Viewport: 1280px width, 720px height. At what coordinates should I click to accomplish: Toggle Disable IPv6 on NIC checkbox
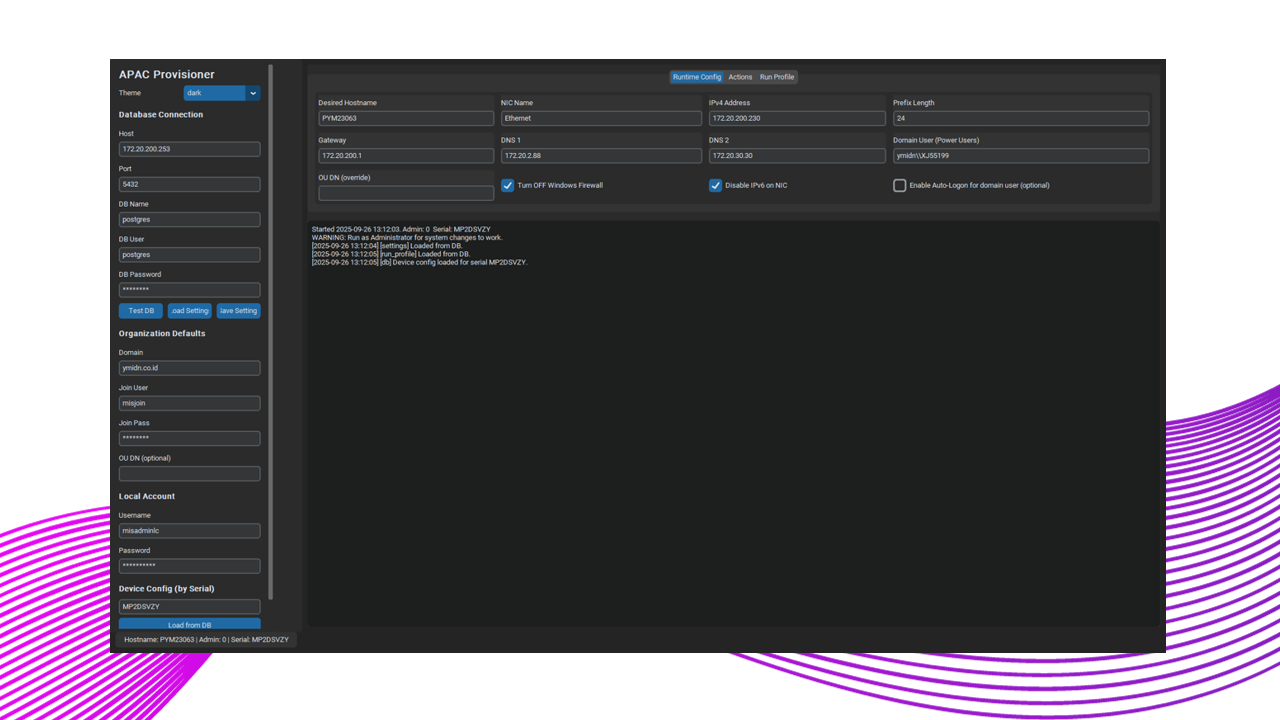(715, 185)
